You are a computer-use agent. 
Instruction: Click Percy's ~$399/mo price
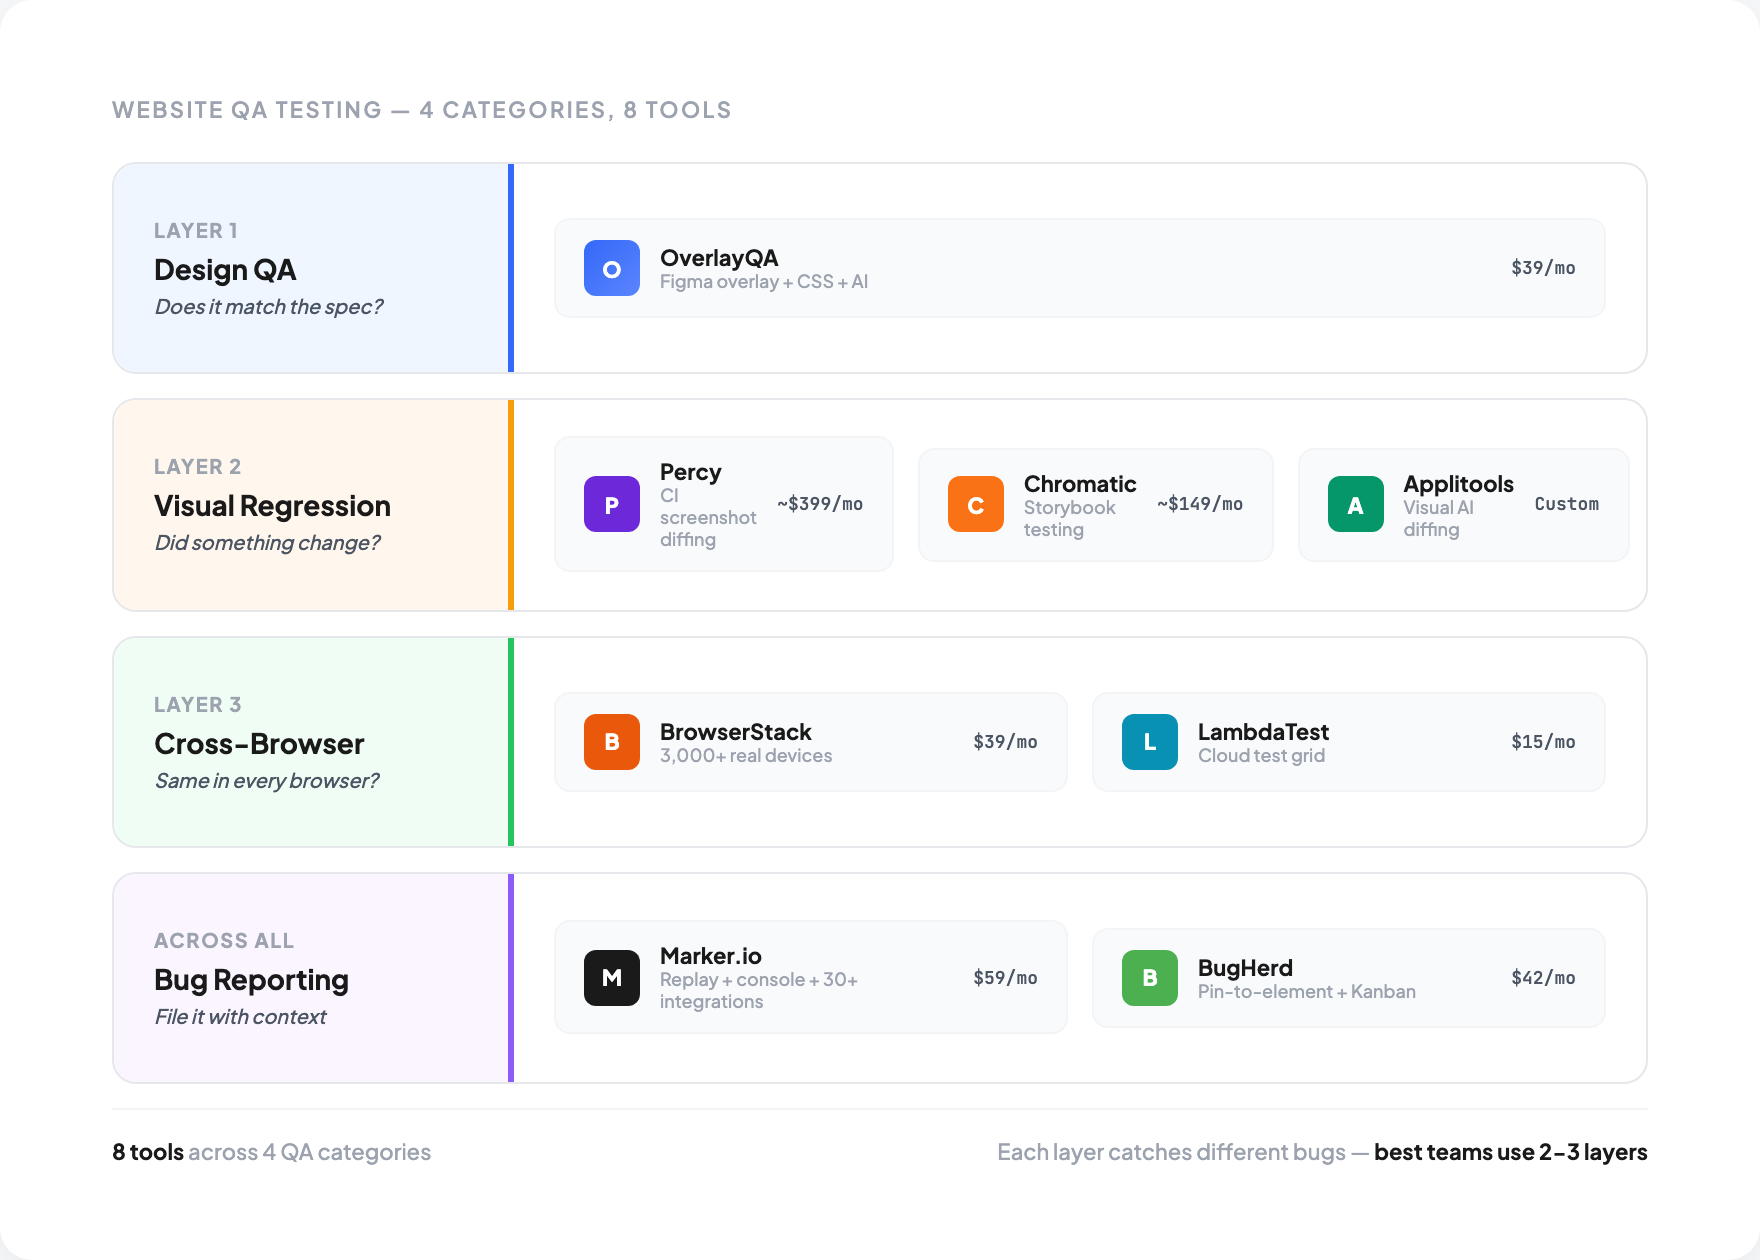(x=820, y=504)
